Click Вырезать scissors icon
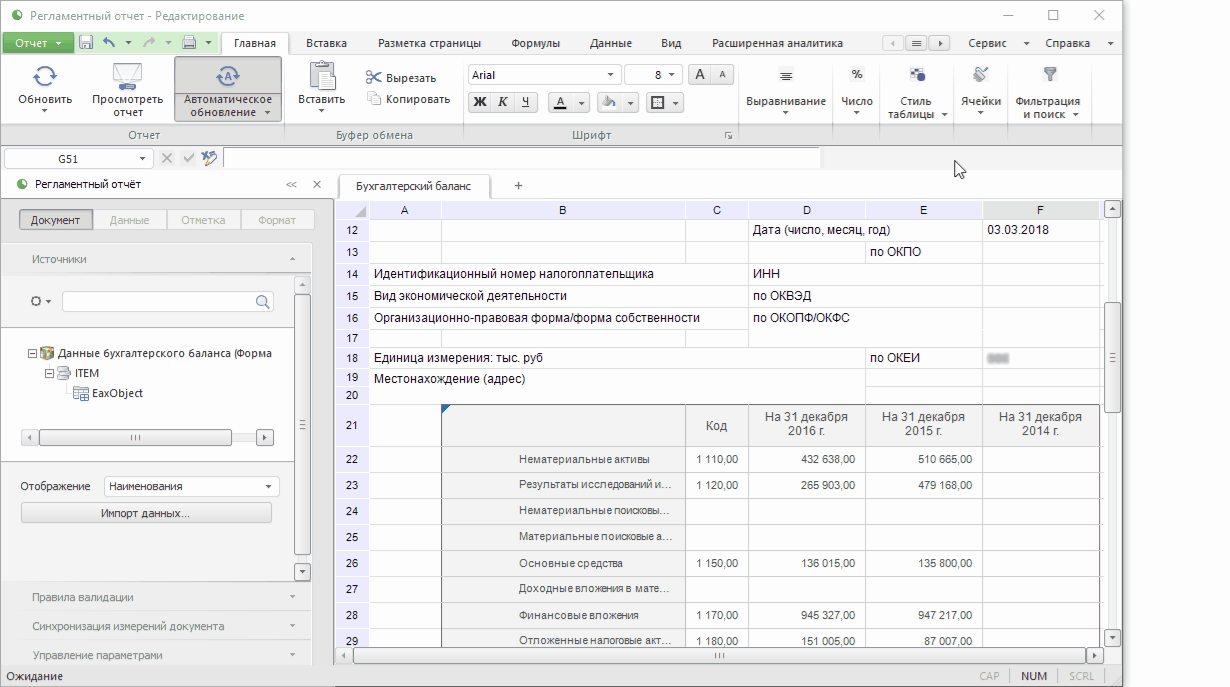Image resolution: width=1230 pixels, height=687 pixels. 374,78
